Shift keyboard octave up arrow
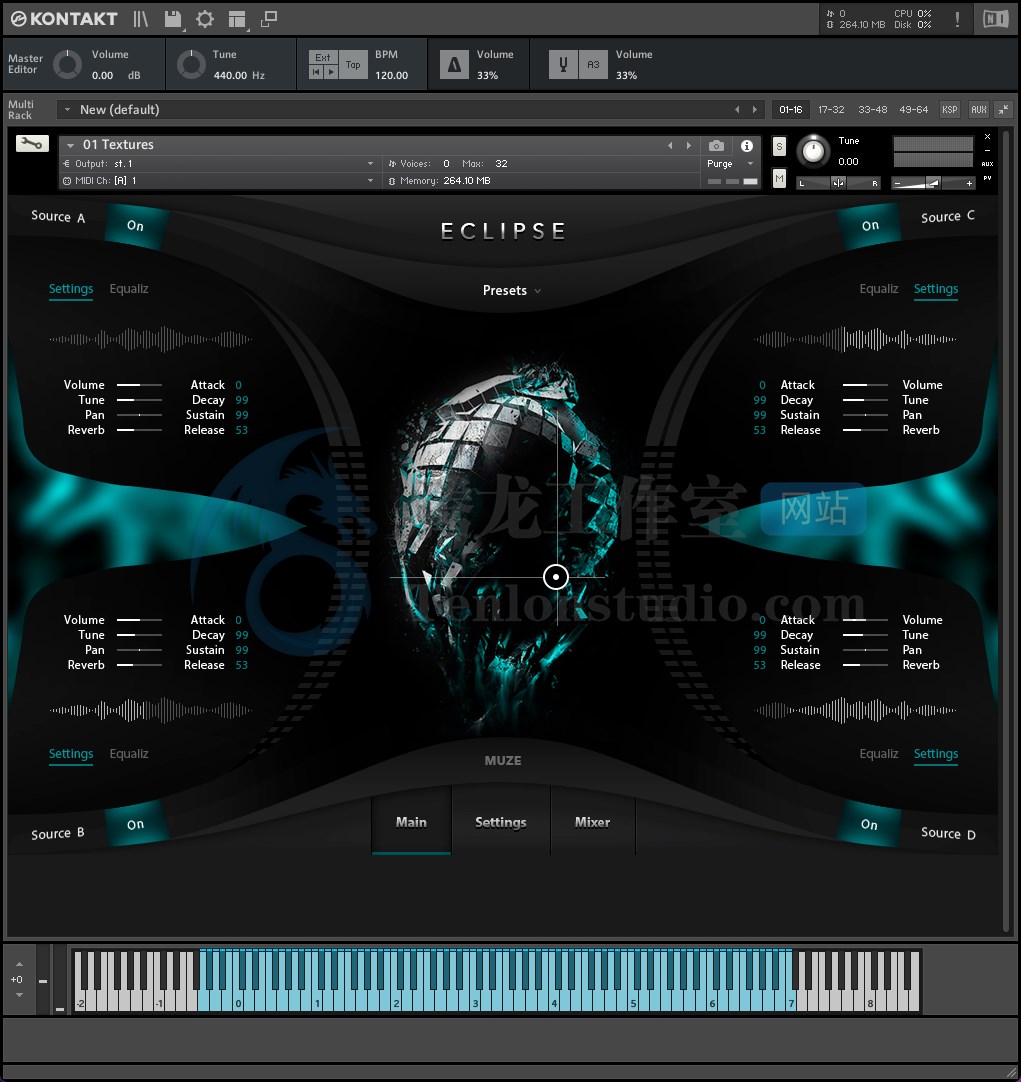 19,964
